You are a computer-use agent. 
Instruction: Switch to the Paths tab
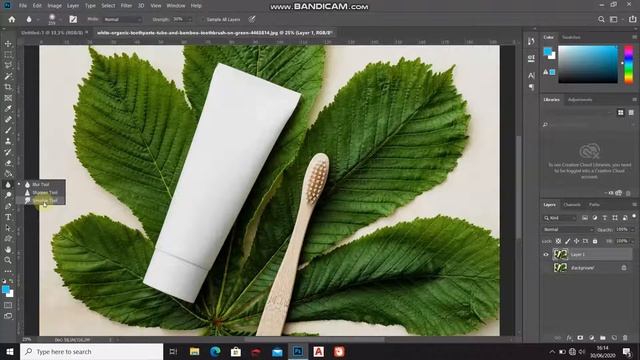tap(594, 204)
